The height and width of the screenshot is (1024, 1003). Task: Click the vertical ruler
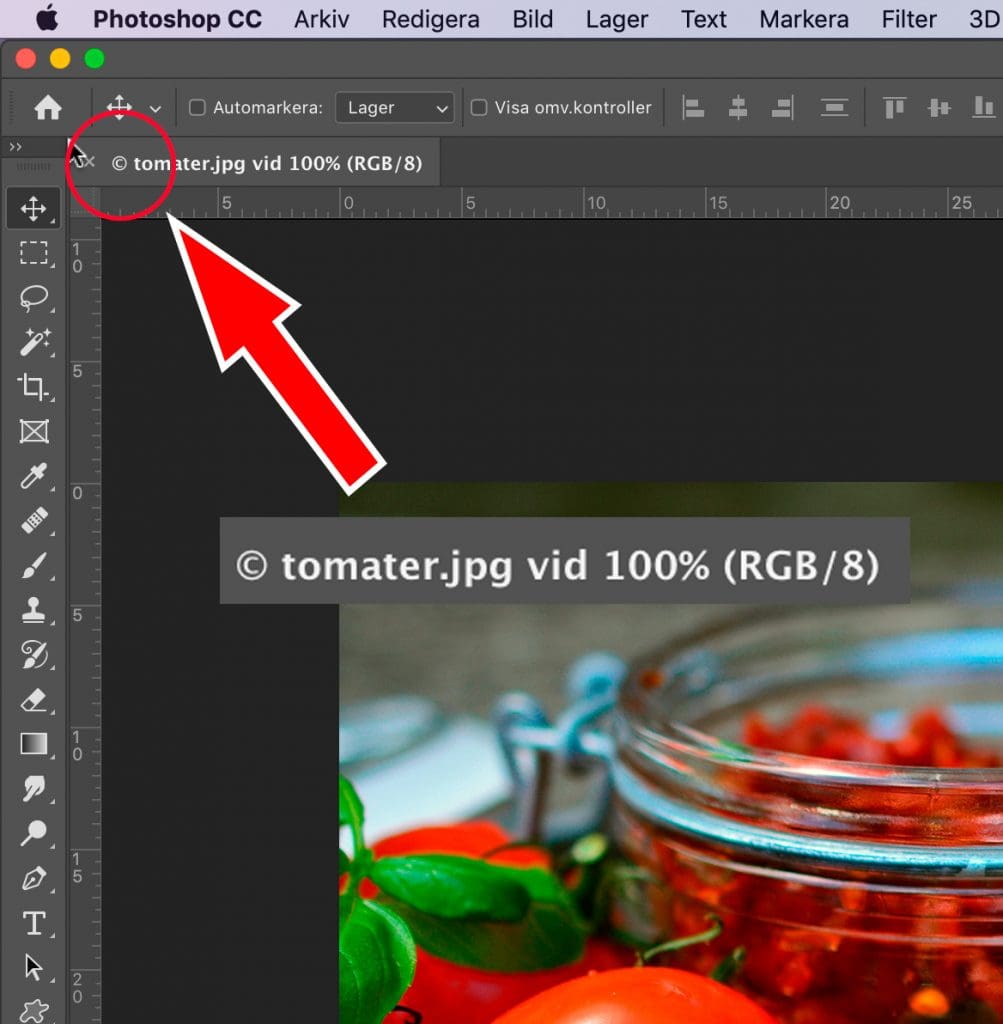[86, 620]
